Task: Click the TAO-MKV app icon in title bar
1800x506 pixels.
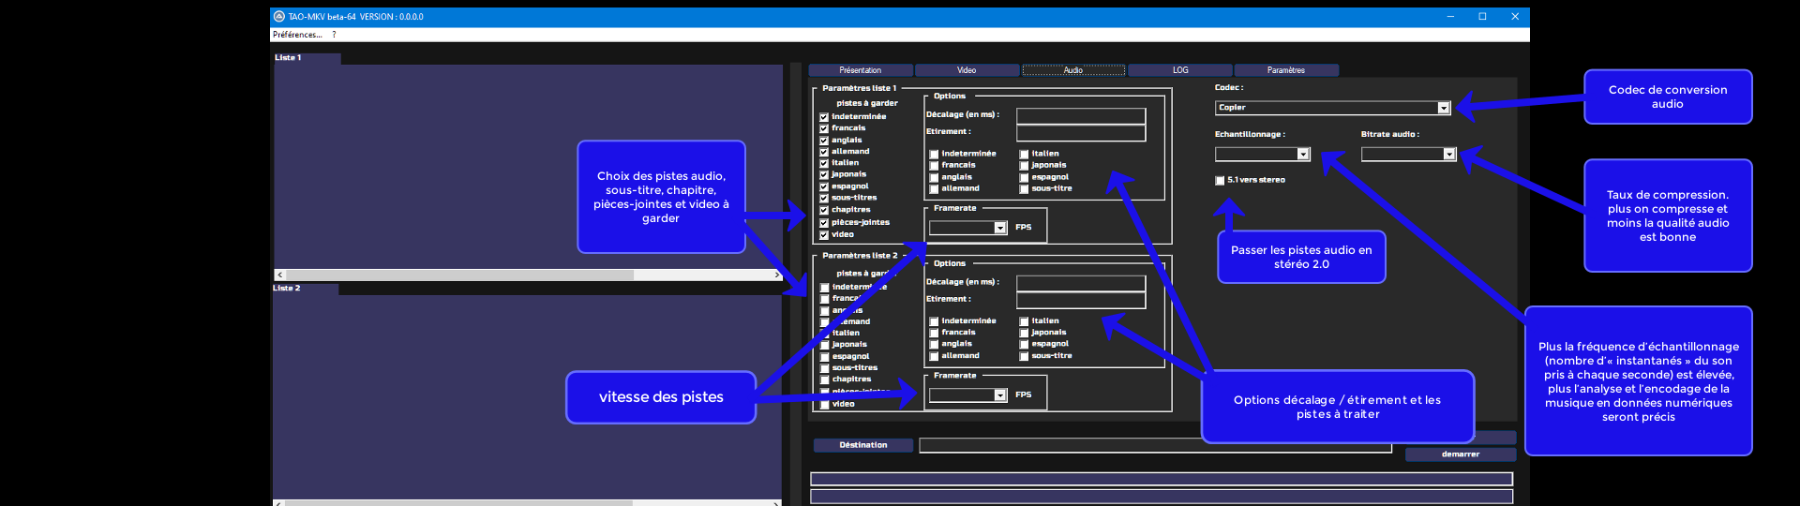Action: 279,17
